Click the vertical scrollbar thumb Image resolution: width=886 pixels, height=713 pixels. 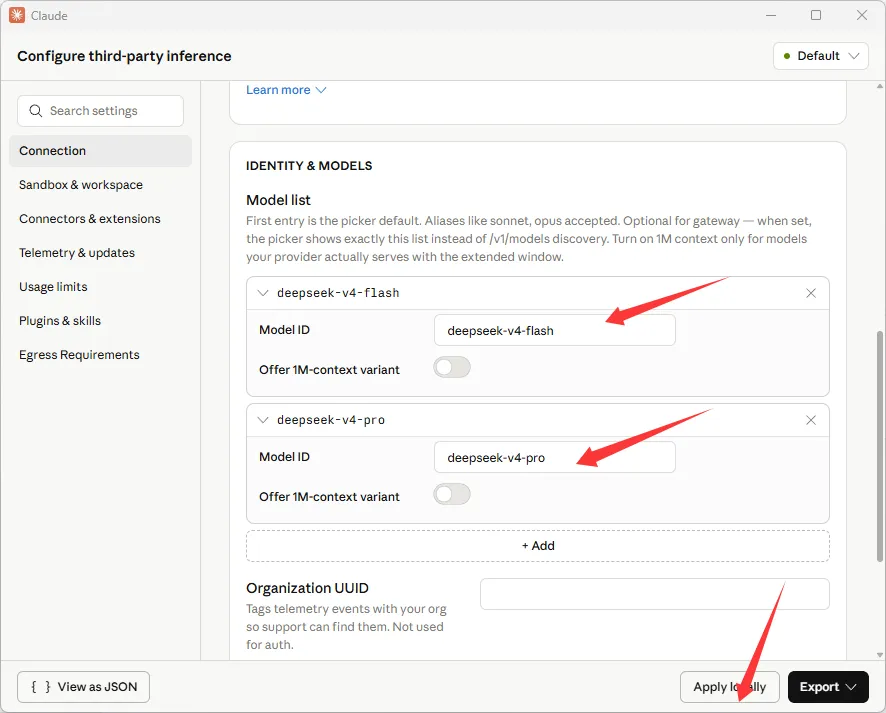(879, 446)
